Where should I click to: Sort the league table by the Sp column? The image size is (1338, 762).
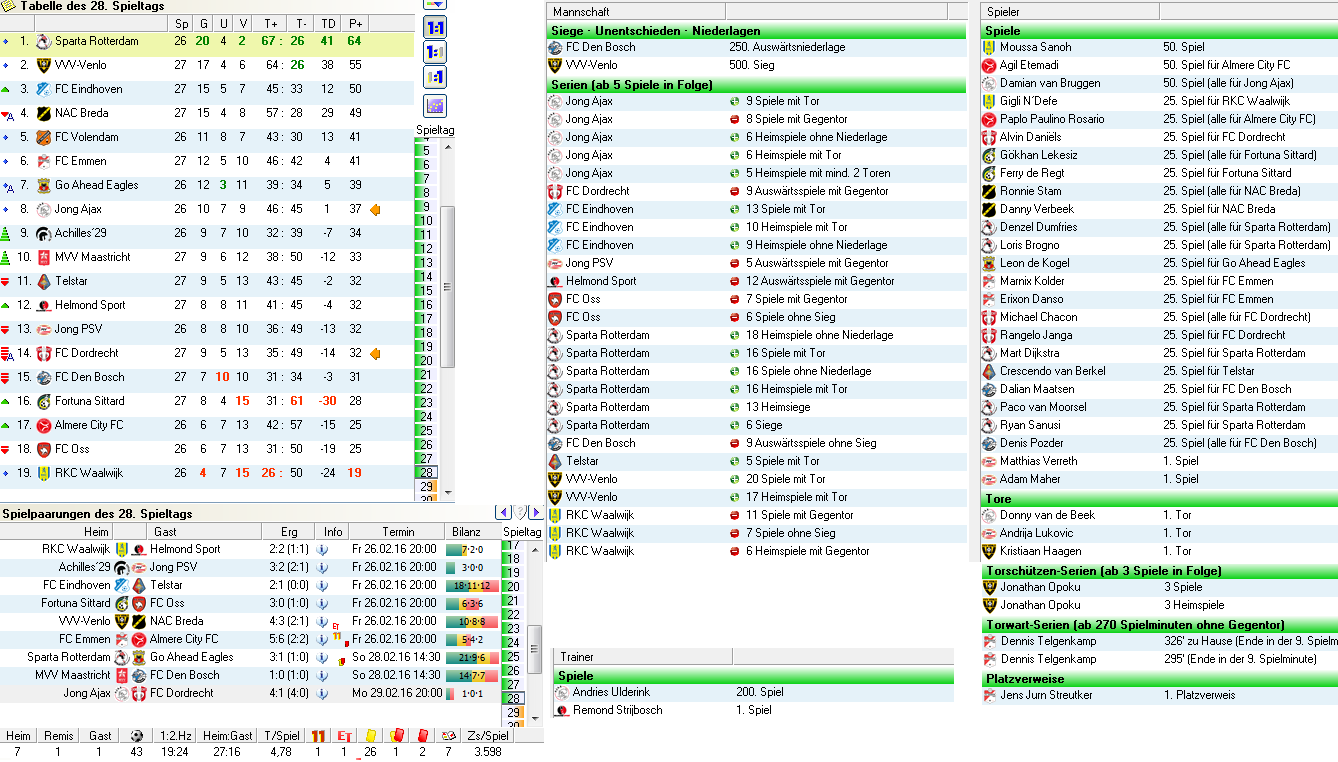(x=180, y=23)
